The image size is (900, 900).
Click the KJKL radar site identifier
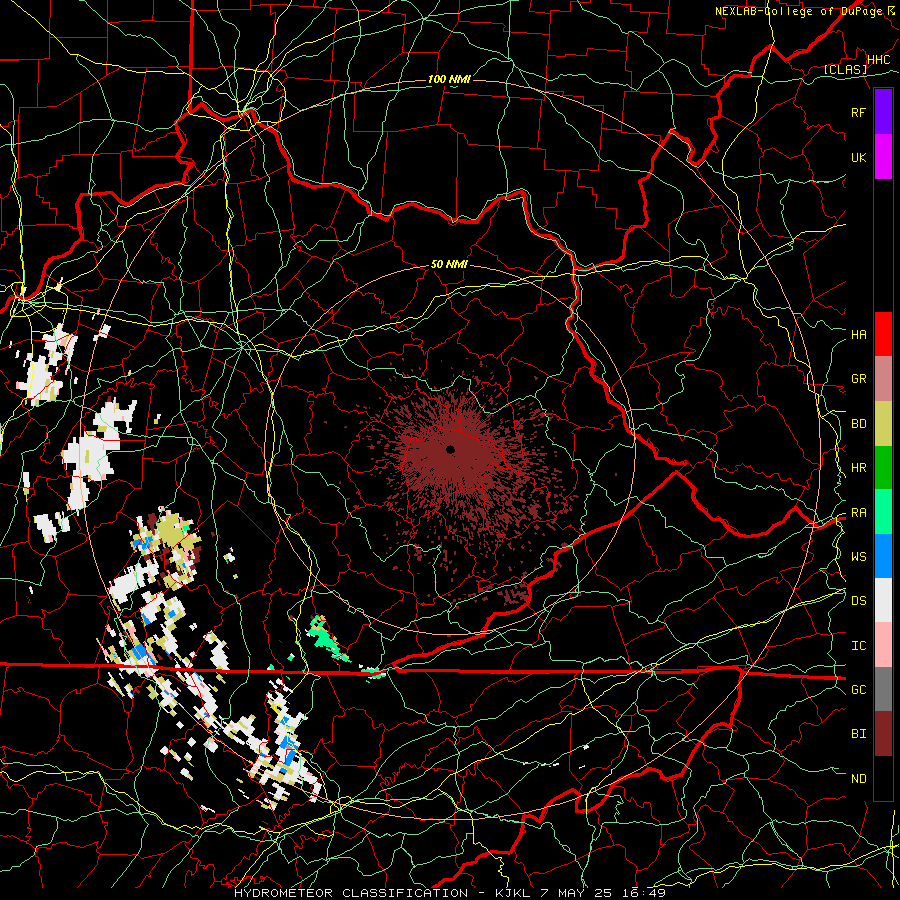click(x=514, y=893)
